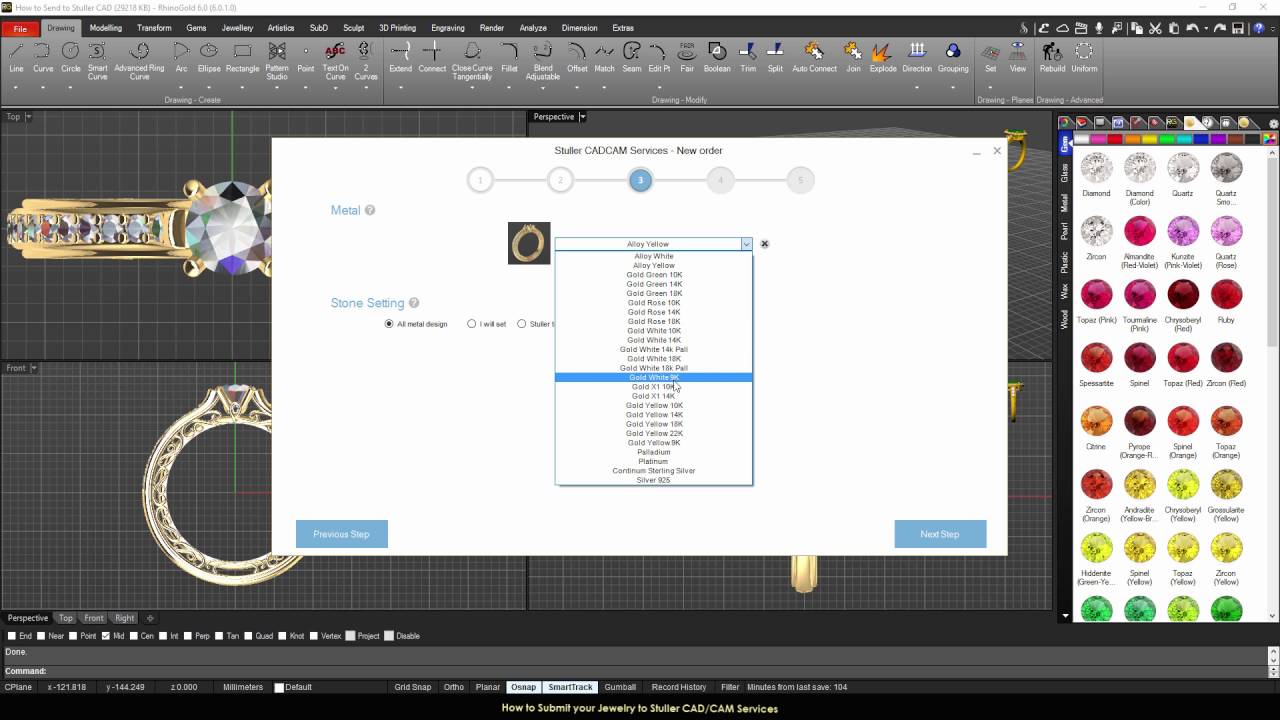Choose Gold Yellow 18K option
This screenshot has width=1280, height=720.
click(x=654, y=424)
